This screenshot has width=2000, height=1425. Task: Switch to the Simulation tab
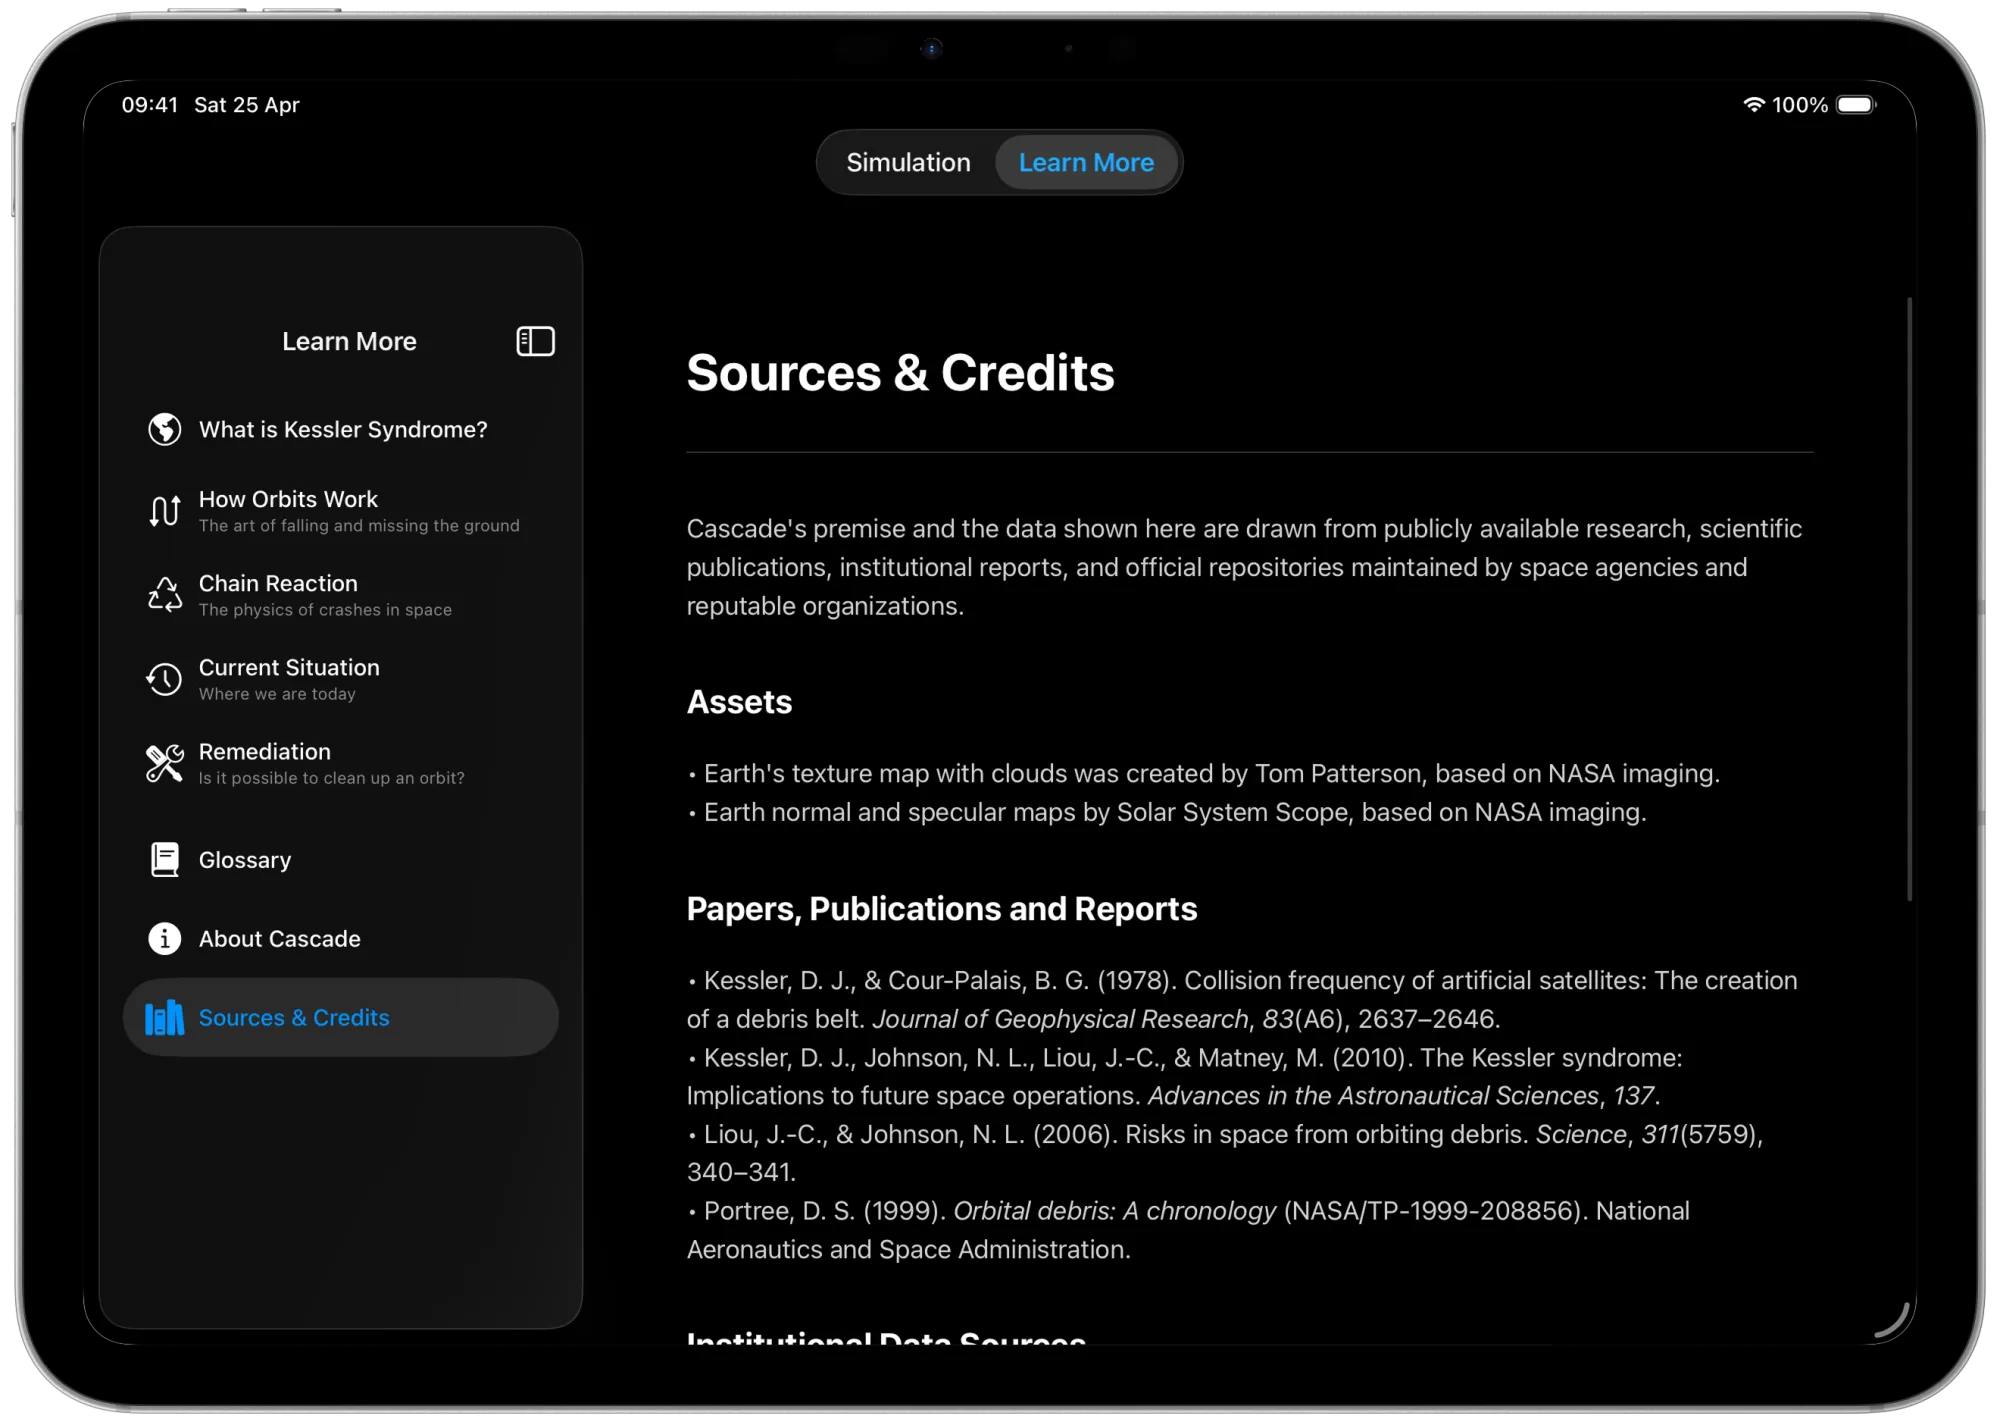tap(908, 162)
